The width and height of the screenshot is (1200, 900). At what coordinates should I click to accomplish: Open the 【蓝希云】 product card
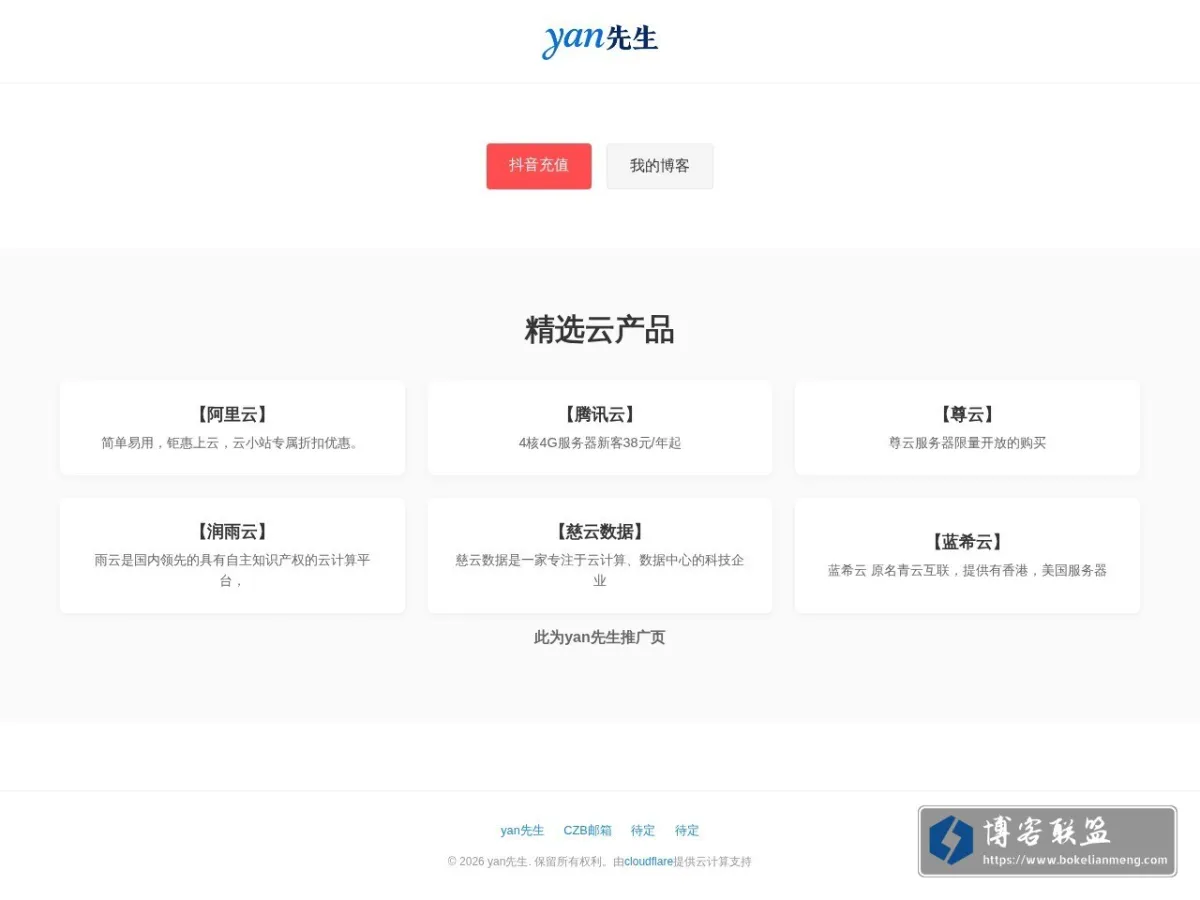tap(967, 555)
